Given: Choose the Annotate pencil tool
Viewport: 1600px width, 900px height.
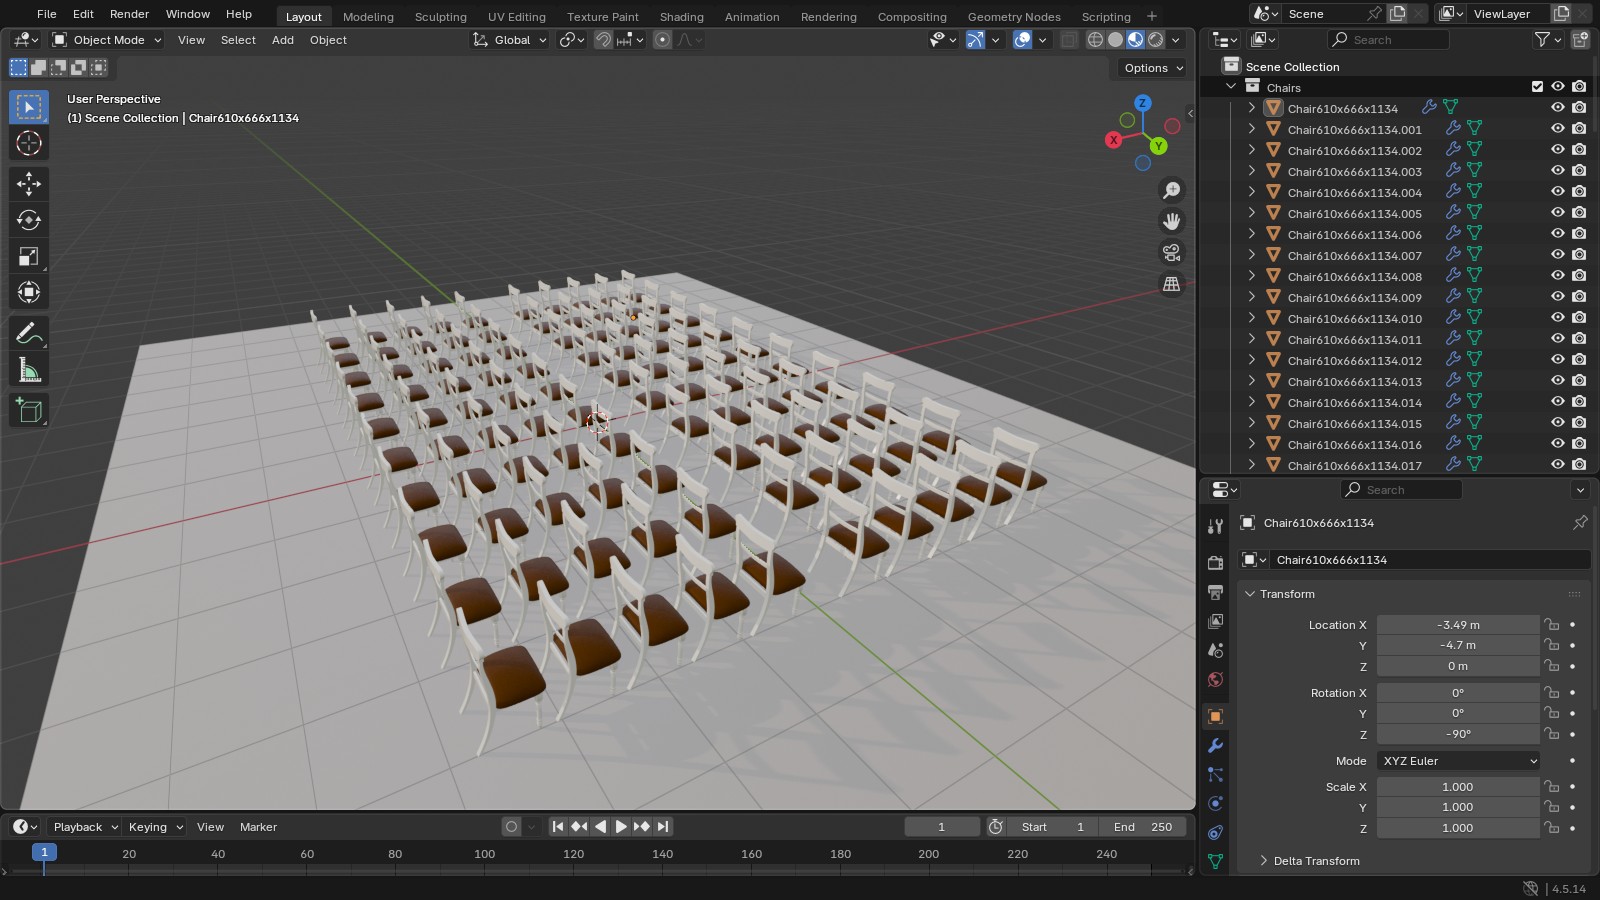Looking at the screenshot, I should 29,333.
